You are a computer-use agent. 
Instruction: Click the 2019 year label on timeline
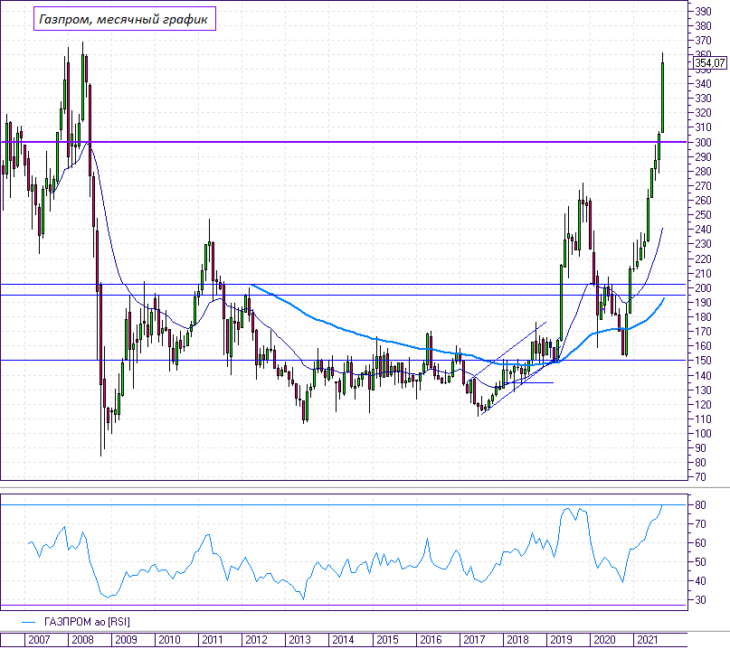tap(561, 640)
